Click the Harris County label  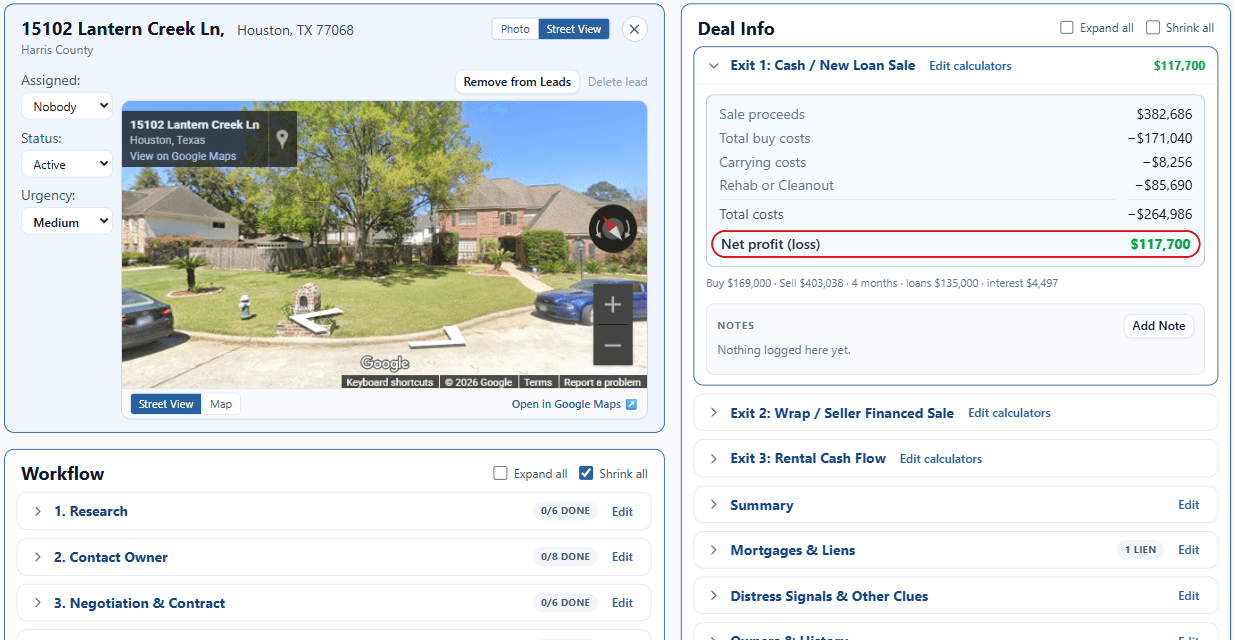[57, 50]
